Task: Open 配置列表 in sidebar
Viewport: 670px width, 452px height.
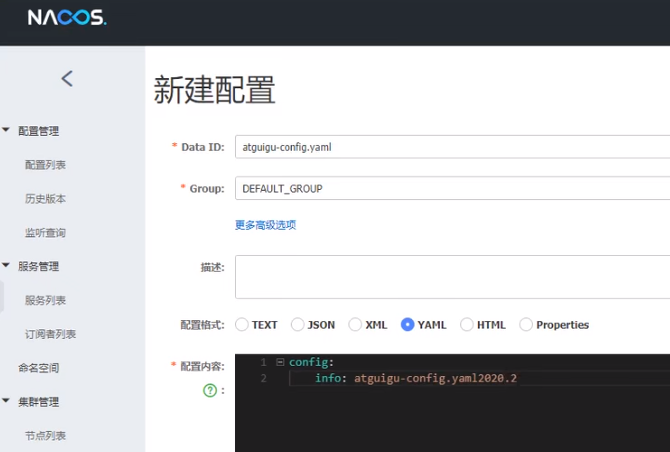Action: pos(46,164)
